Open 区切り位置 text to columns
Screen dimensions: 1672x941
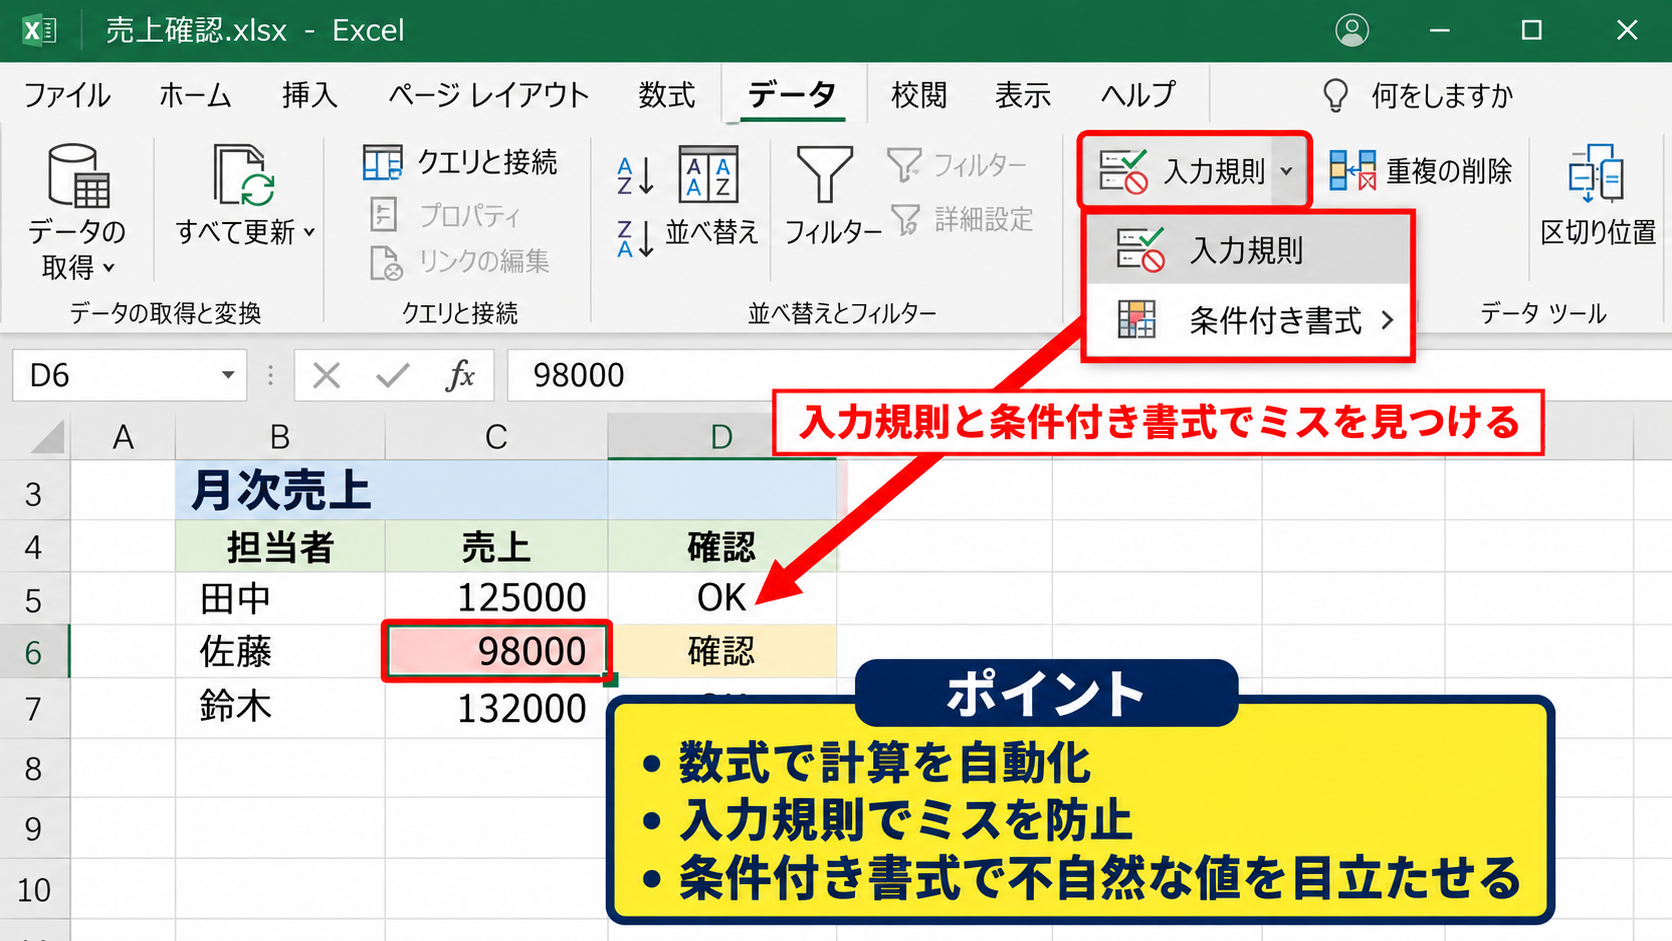[x=1597, y=197]
